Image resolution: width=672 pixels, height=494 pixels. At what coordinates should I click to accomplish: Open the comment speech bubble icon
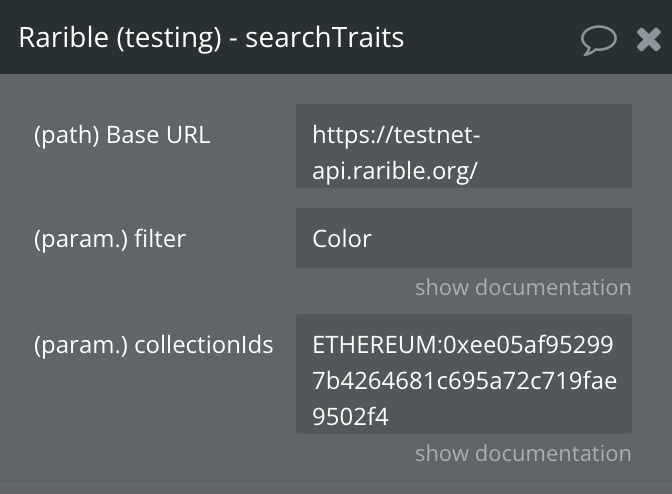pos(599,40)
